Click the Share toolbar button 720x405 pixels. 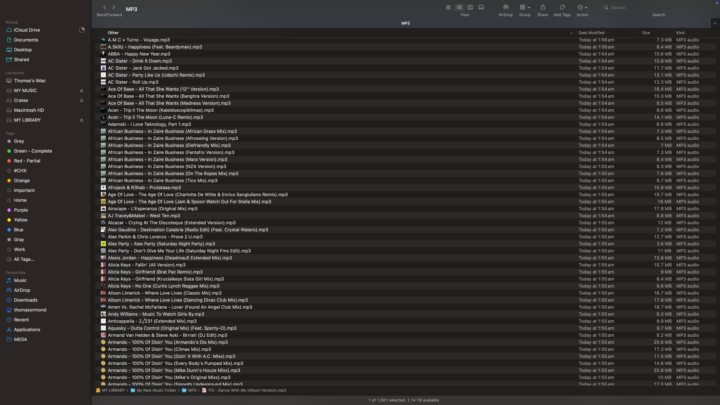click(543, 7)
